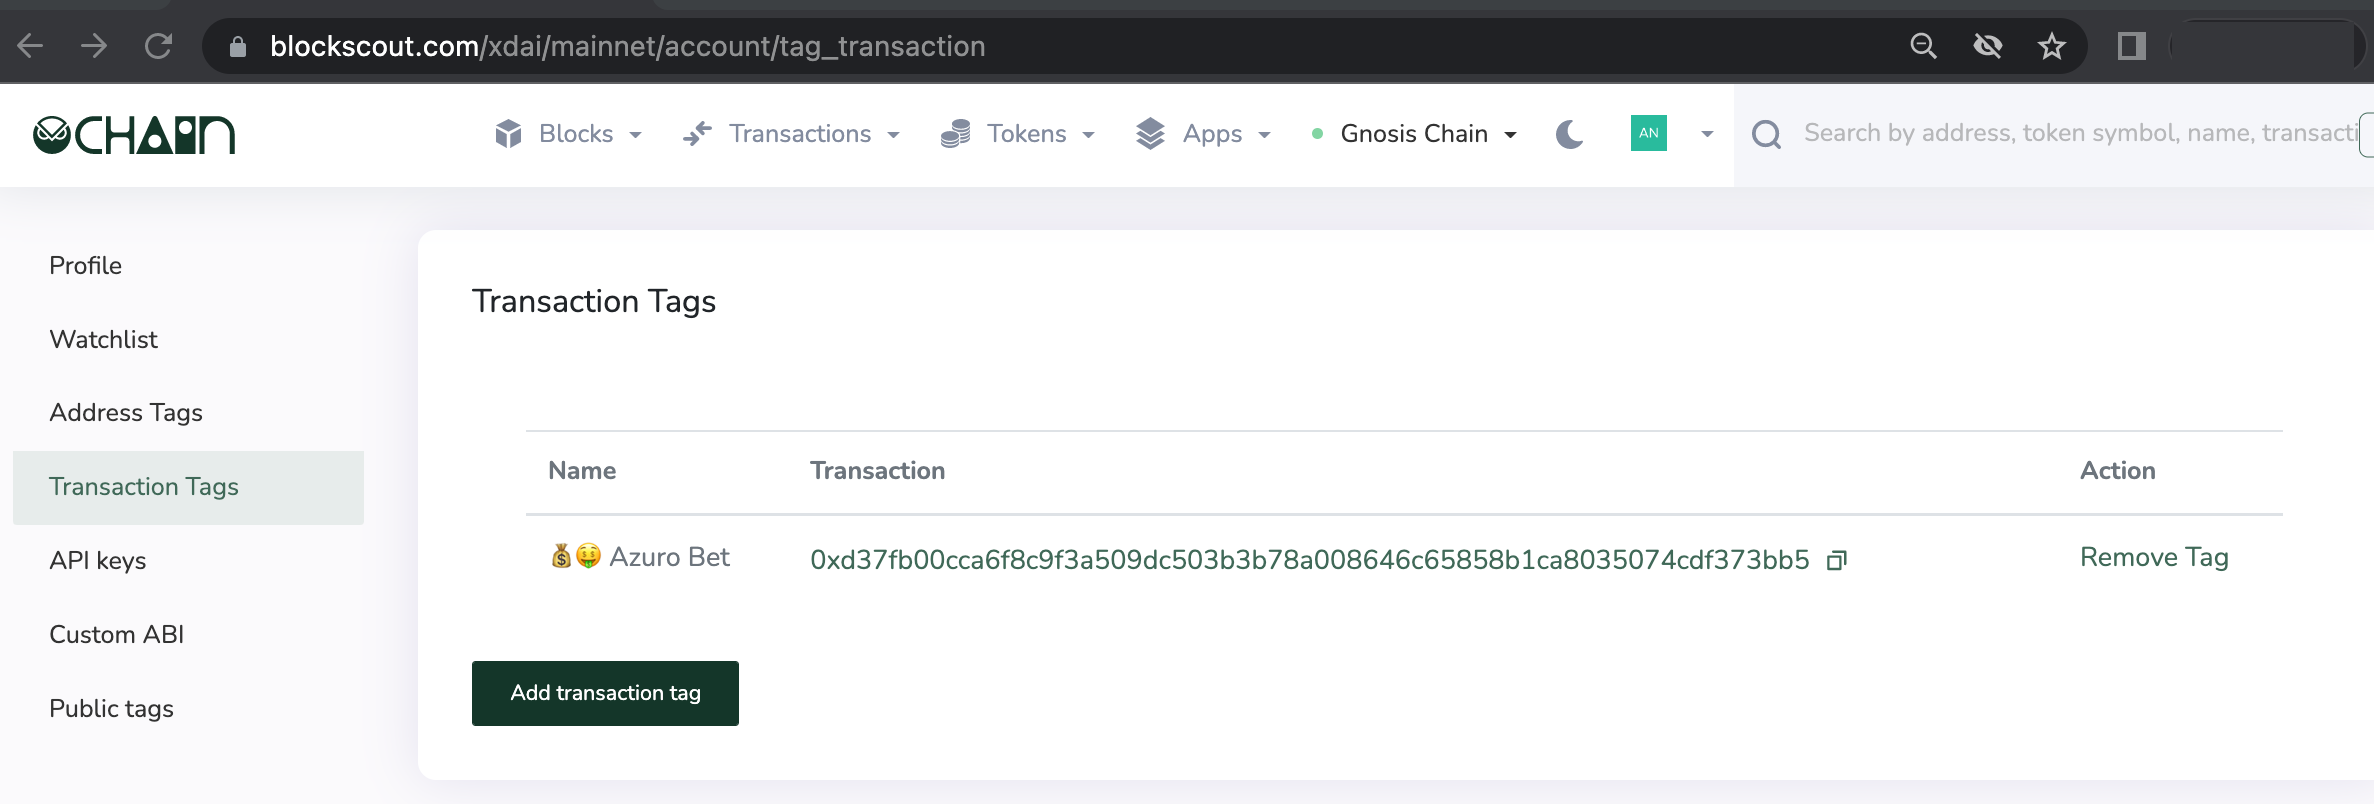
Task: Open browser side panel icon
Action: 2132,46
